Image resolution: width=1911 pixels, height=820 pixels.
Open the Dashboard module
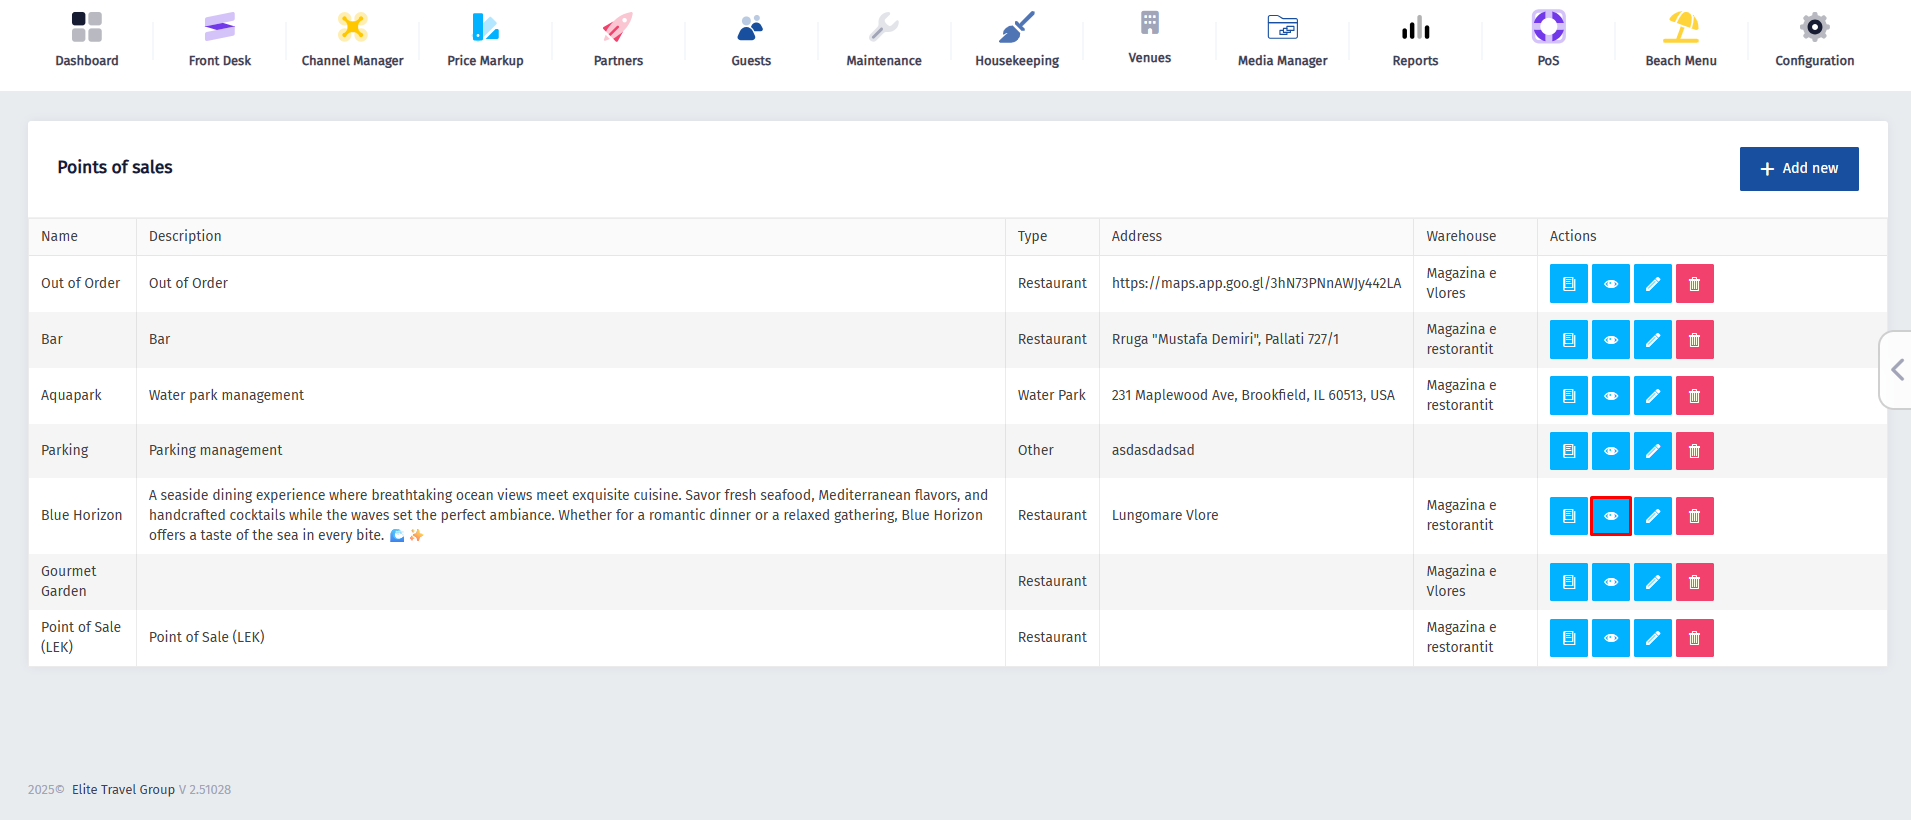click(86, 40)
